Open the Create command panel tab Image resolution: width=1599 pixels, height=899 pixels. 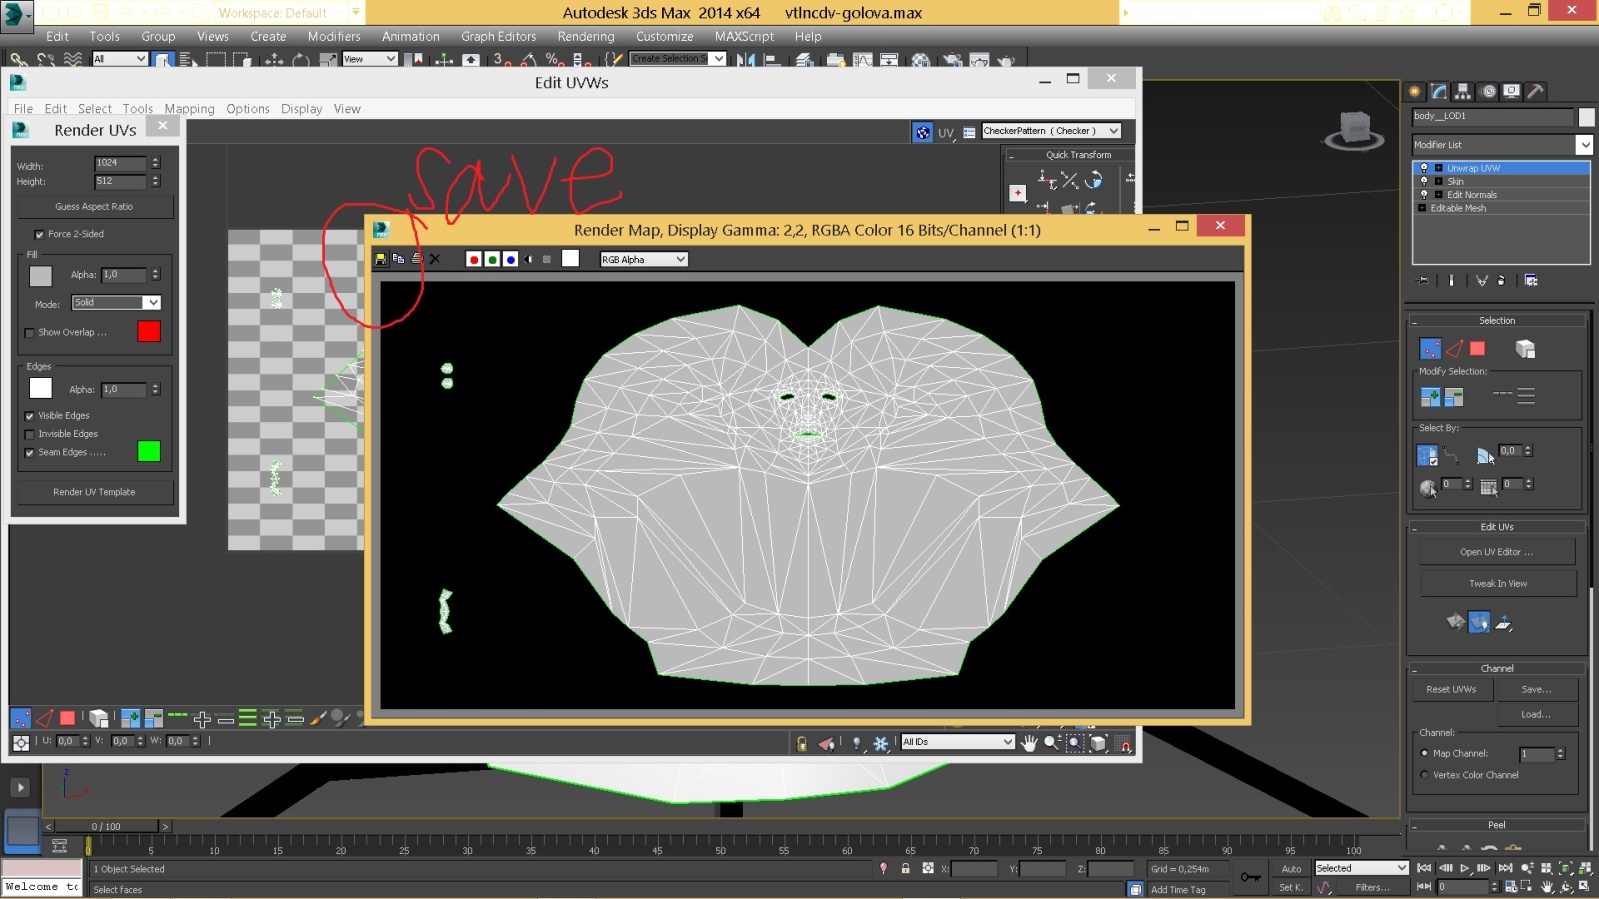click(x=1415, y=91)
